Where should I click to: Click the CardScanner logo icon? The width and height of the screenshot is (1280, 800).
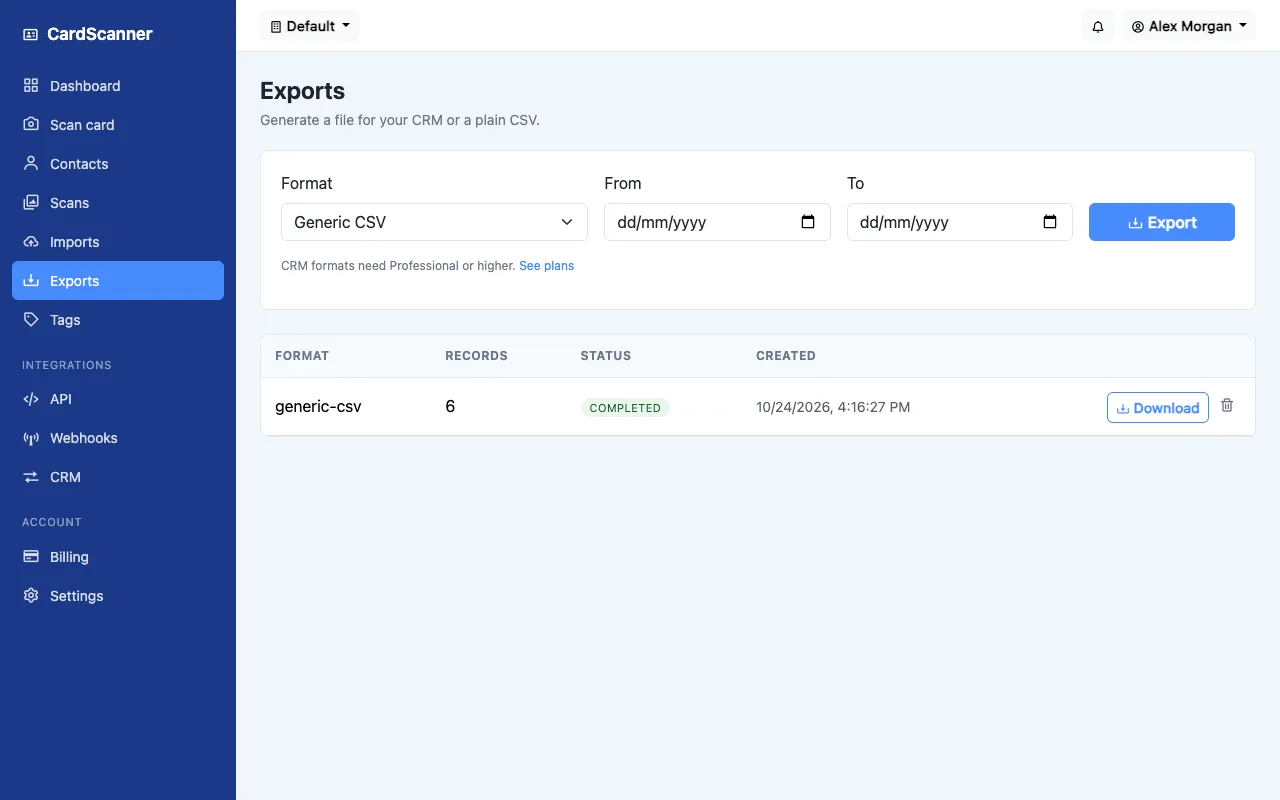[x=30, y=34]
